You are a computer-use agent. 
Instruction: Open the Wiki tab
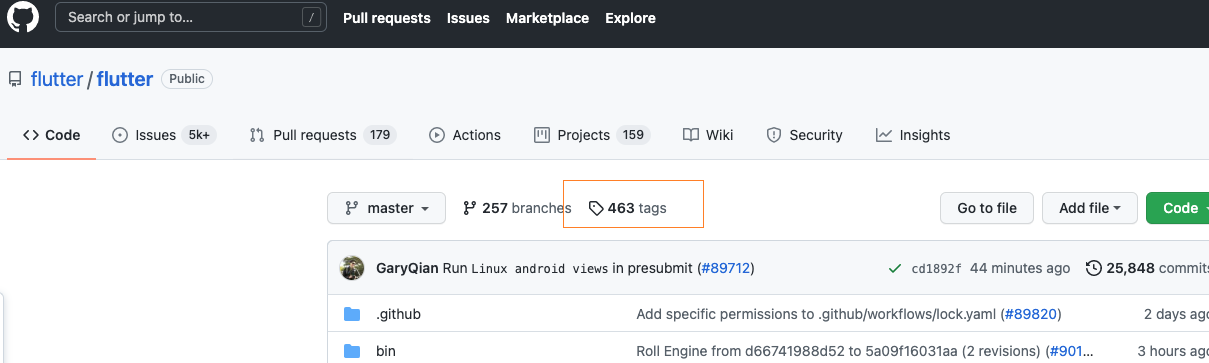pos(708,135)
